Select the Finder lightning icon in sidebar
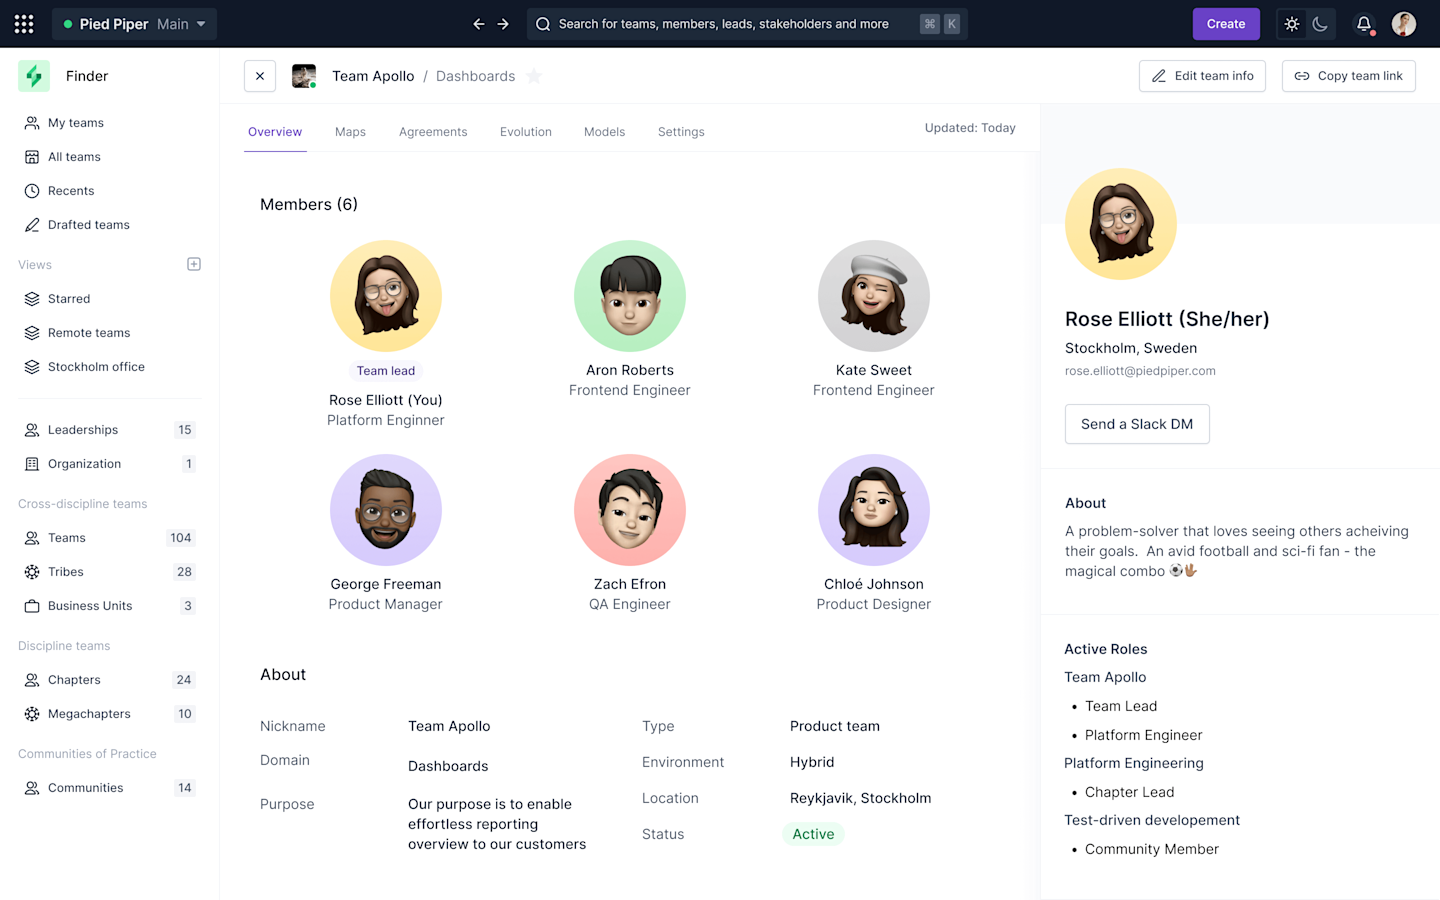 point(33,75)
